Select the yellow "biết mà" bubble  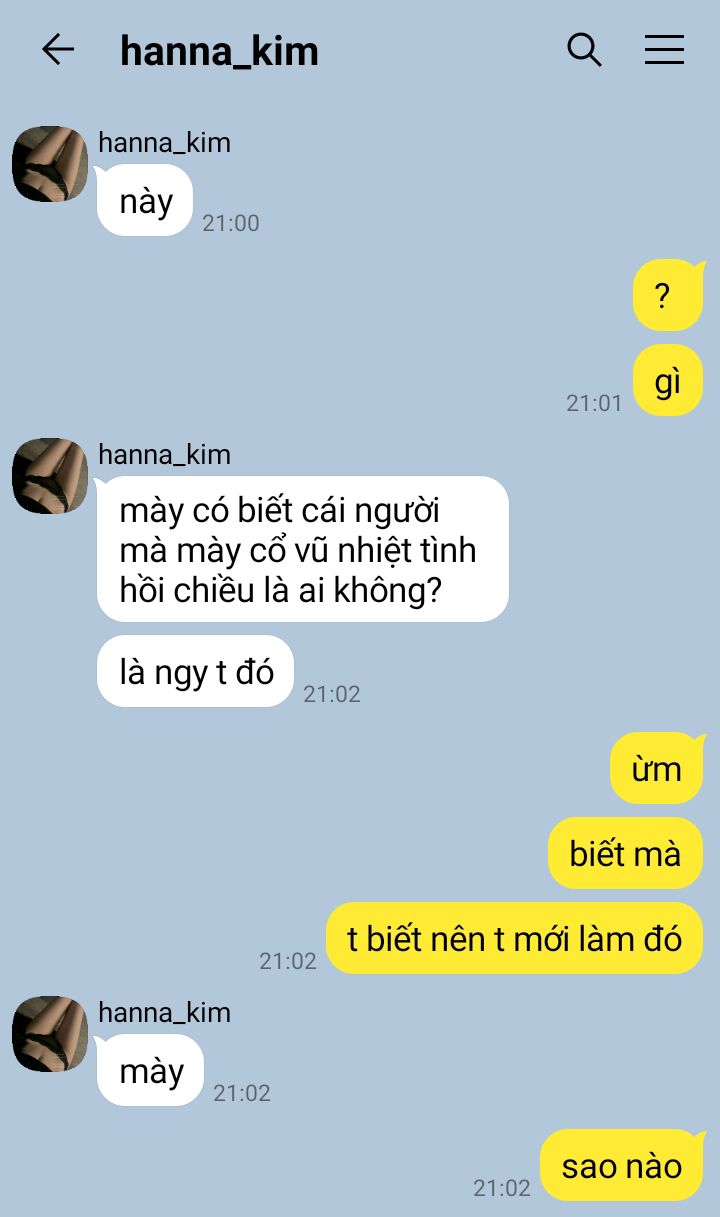[x=626, y=853]
